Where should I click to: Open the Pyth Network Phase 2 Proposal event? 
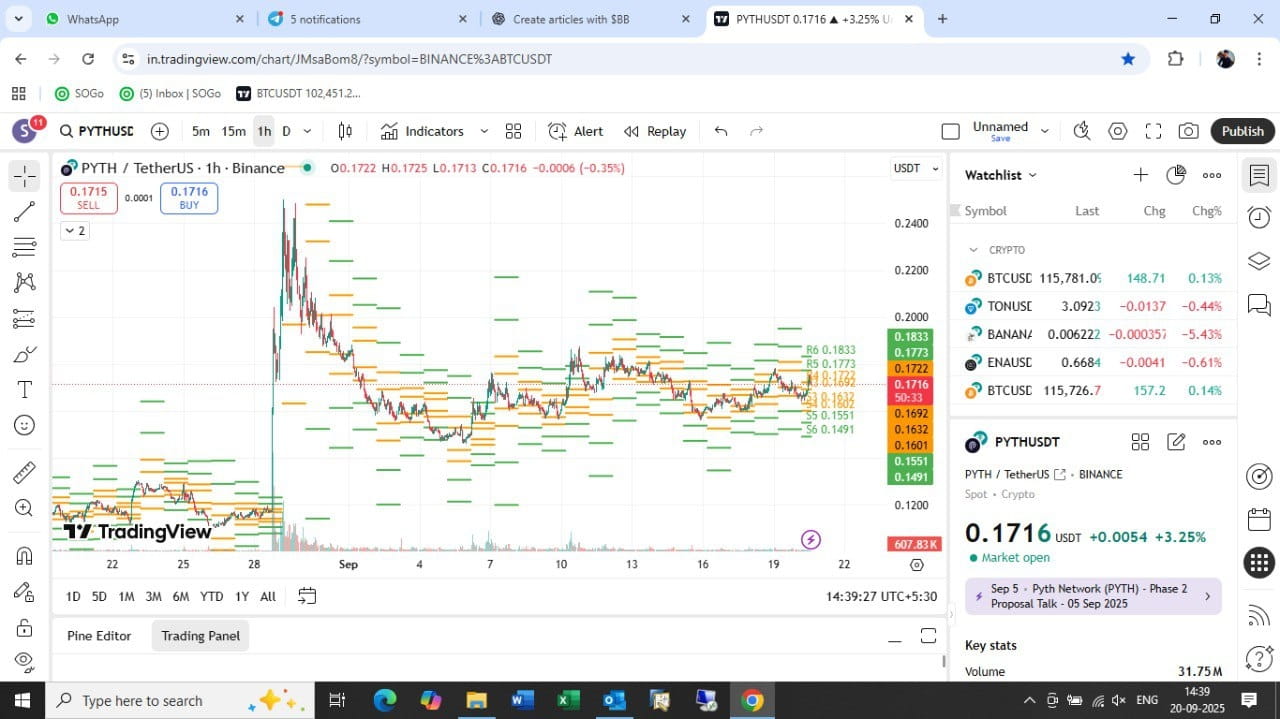click(x=1093, y=596)
